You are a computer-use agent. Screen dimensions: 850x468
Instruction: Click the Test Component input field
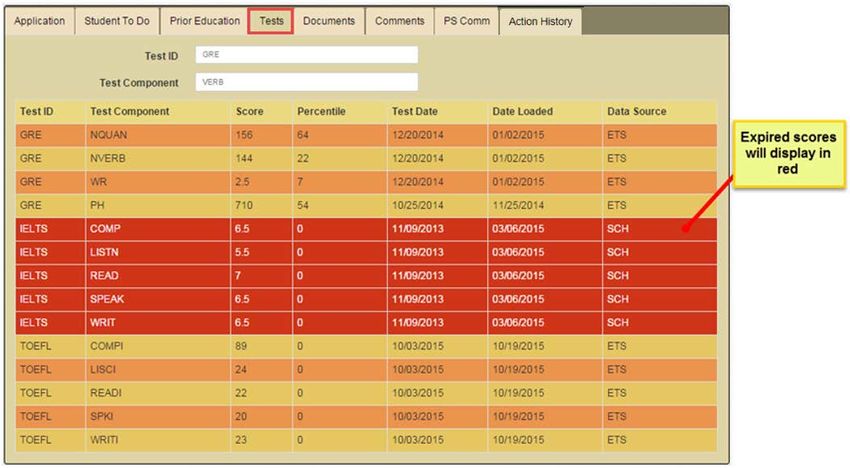tap(307, 82)
